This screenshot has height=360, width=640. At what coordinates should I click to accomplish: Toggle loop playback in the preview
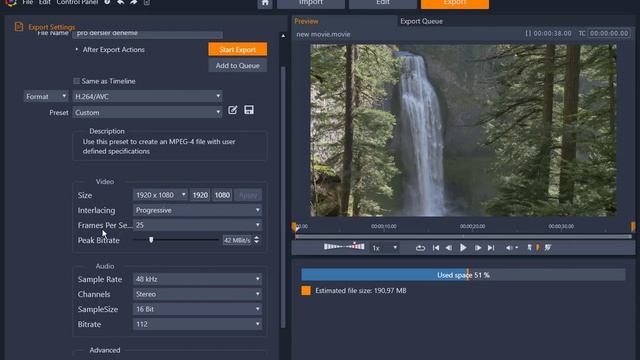pos(420,248)
